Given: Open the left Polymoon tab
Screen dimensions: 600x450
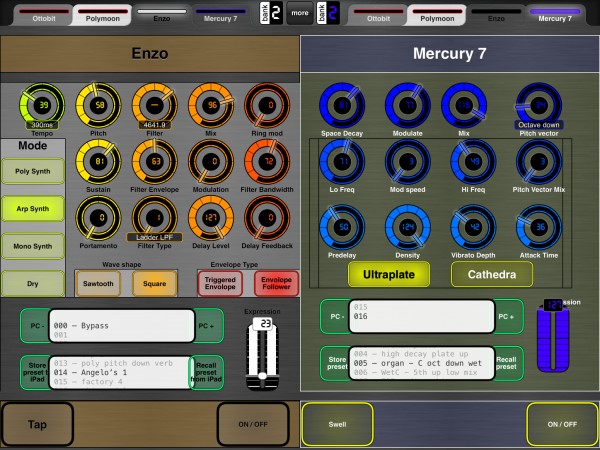Looking at the screenshot, I should click(x=102, y=15).
